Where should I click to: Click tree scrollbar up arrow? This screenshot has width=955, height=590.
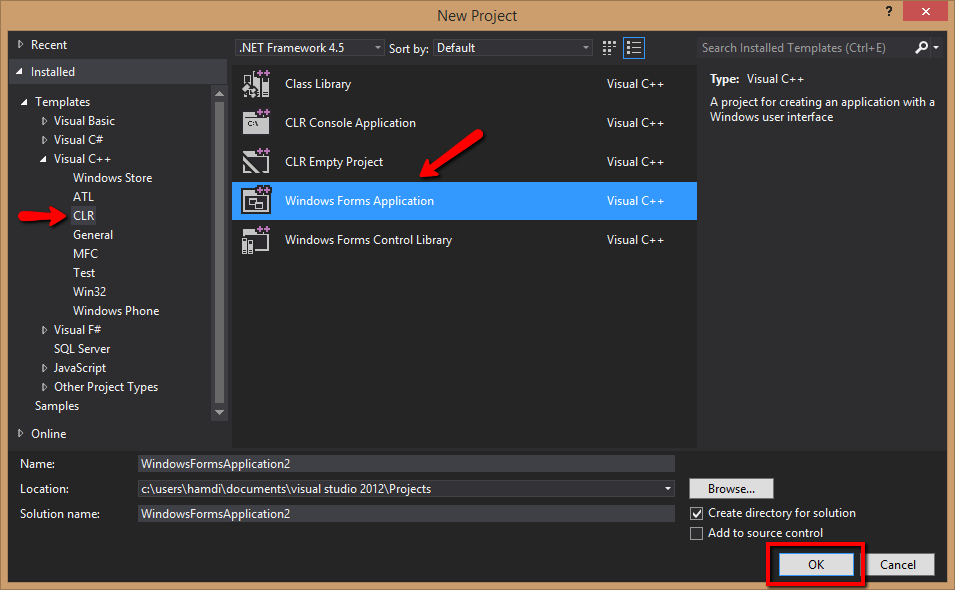pyautogui.click(x=220, y=94)
